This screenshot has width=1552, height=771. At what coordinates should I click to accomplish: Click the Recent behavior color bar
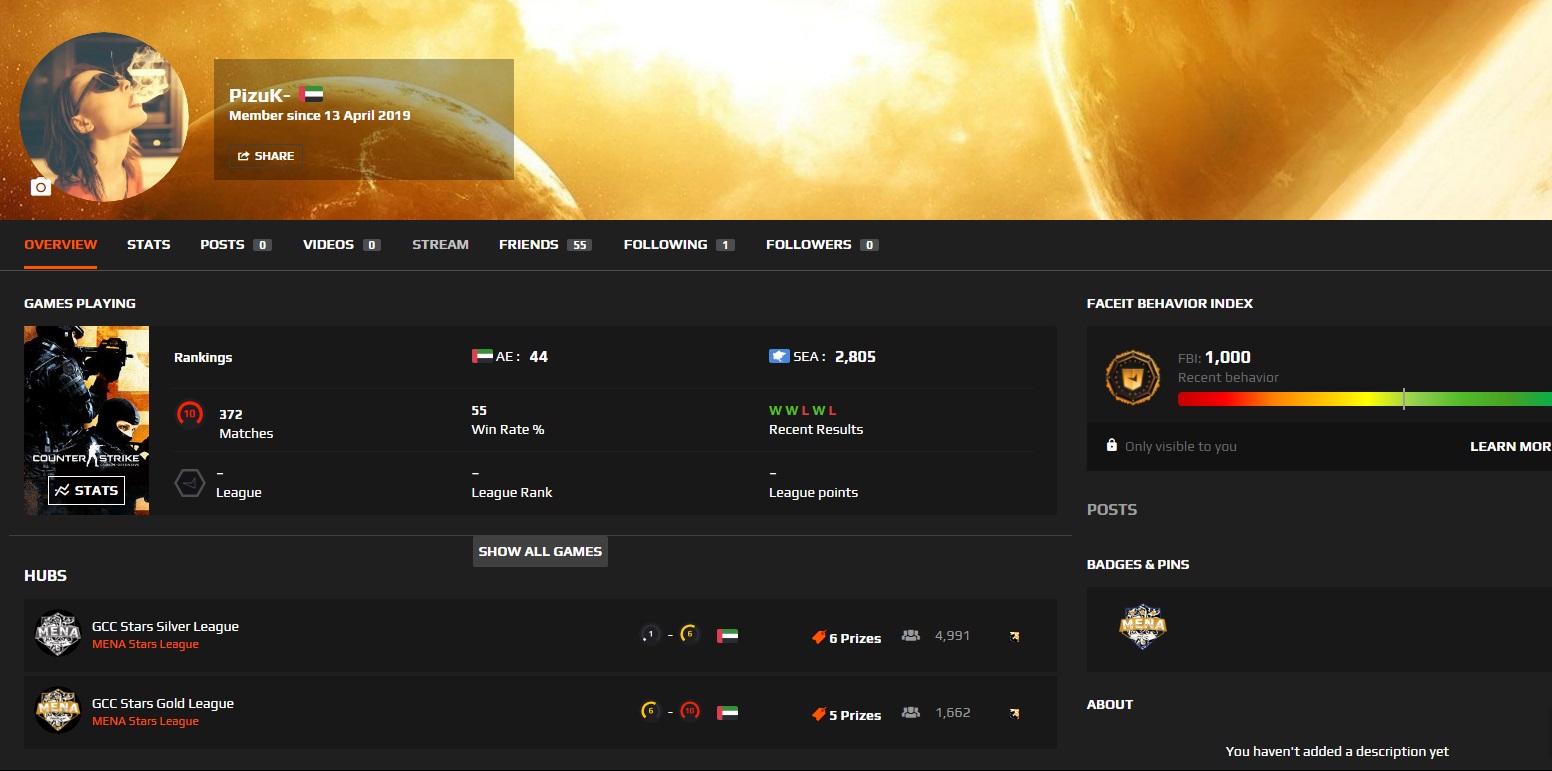coord(1365,399)
